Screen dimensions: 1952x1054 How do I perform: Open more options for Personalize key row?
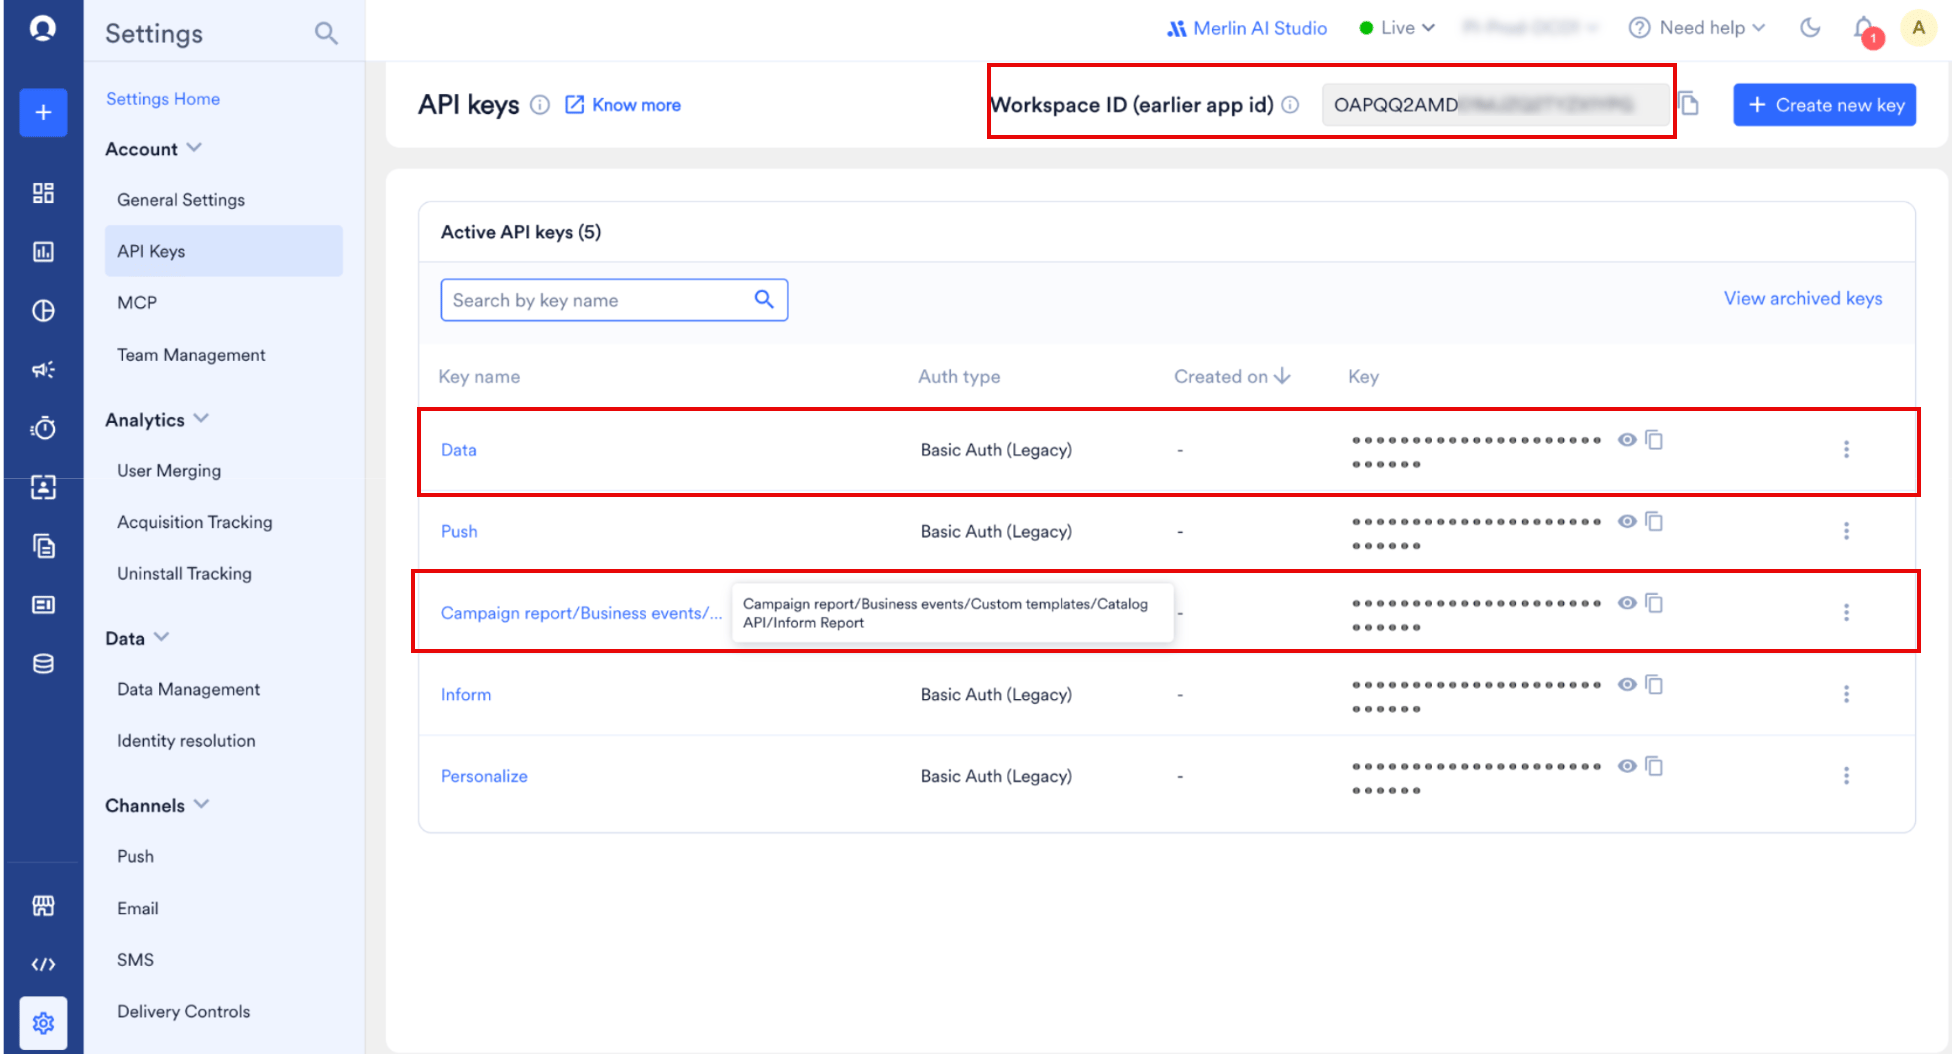tap(1846, 776)
